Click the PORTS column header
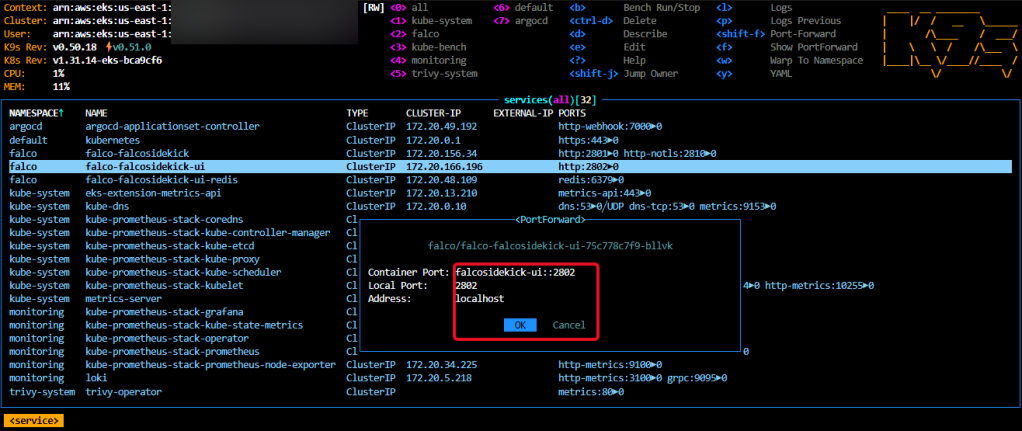1022x431 pixels. pos(572,113)
